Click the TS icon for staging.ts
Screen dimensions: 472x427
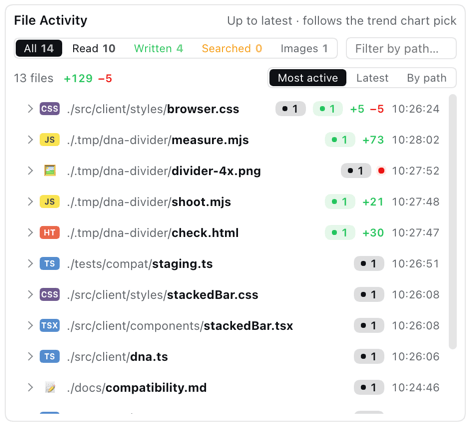click(50, 264)
